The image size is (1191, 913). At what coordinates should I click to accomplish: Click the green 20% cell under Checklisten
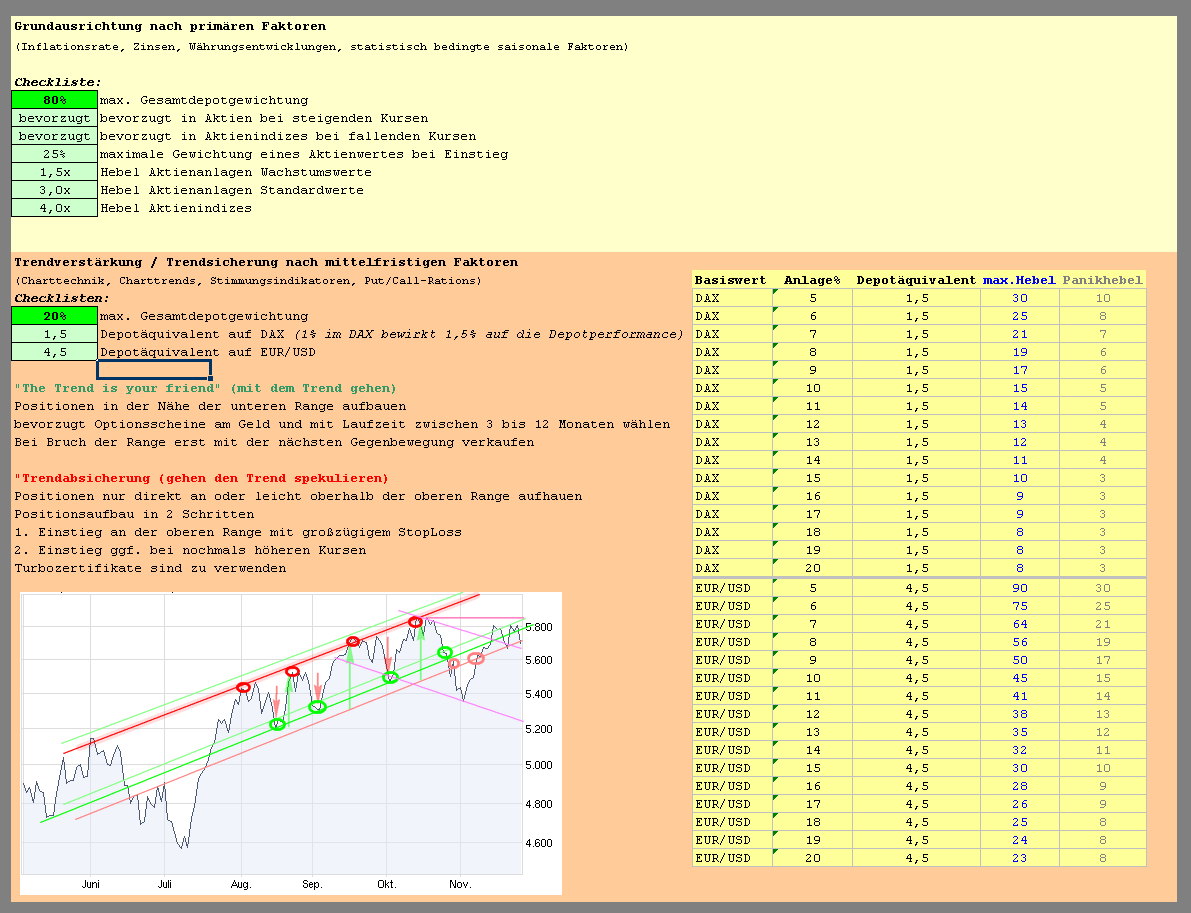(53, 316)
